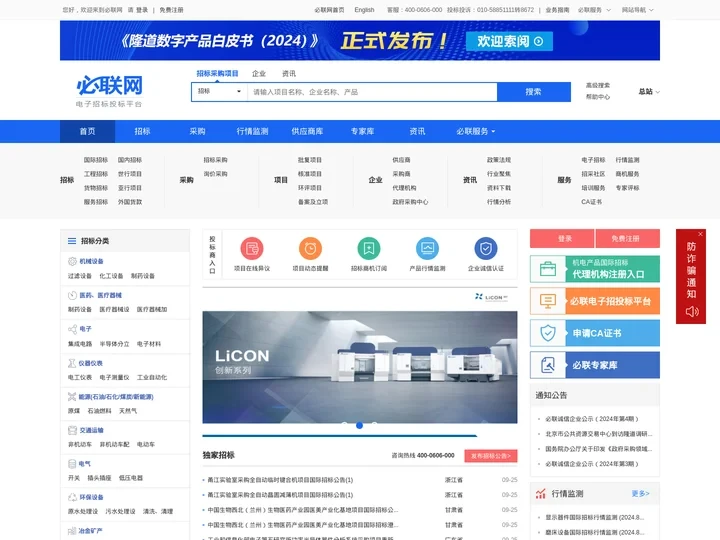720x540 pixels.
Task: Click into the project name search field
Action: pyautogui.click(x=372, y=92)
